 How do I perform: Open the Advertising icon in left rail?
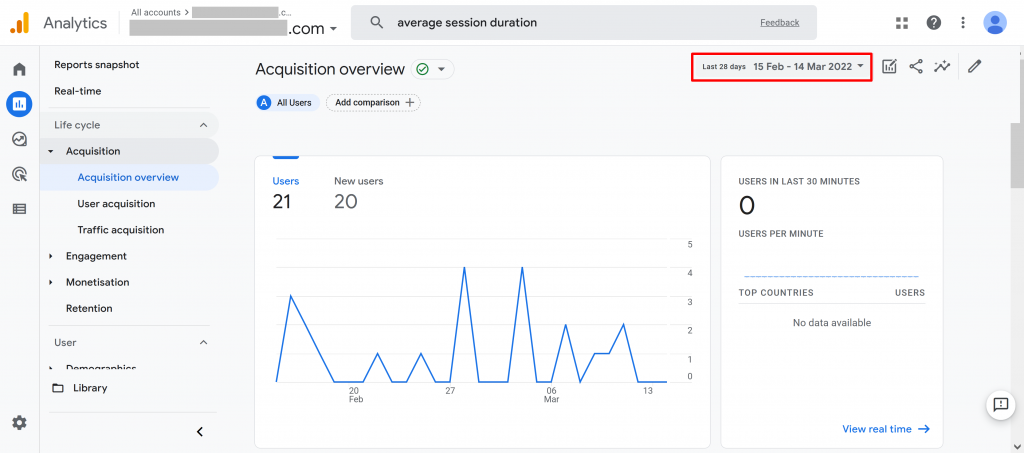click(20, 174)
